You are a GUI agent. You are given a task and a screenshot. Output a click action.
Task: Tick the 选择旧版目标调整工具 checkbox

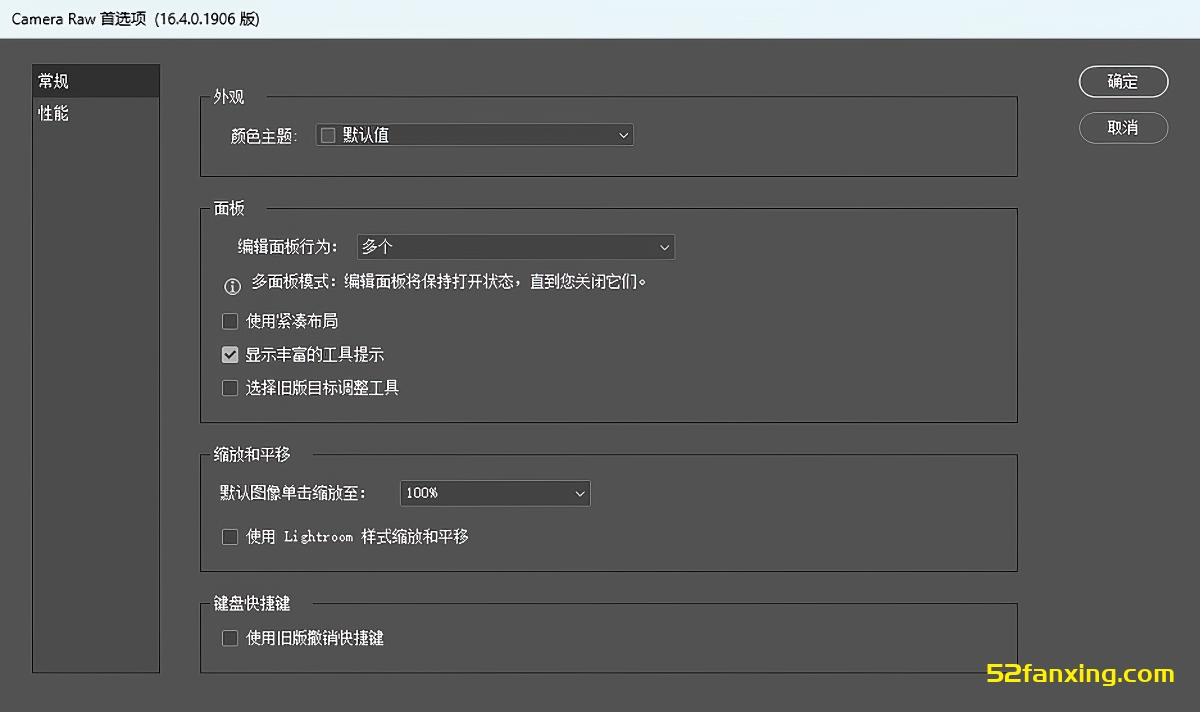[x=230, y=387]
